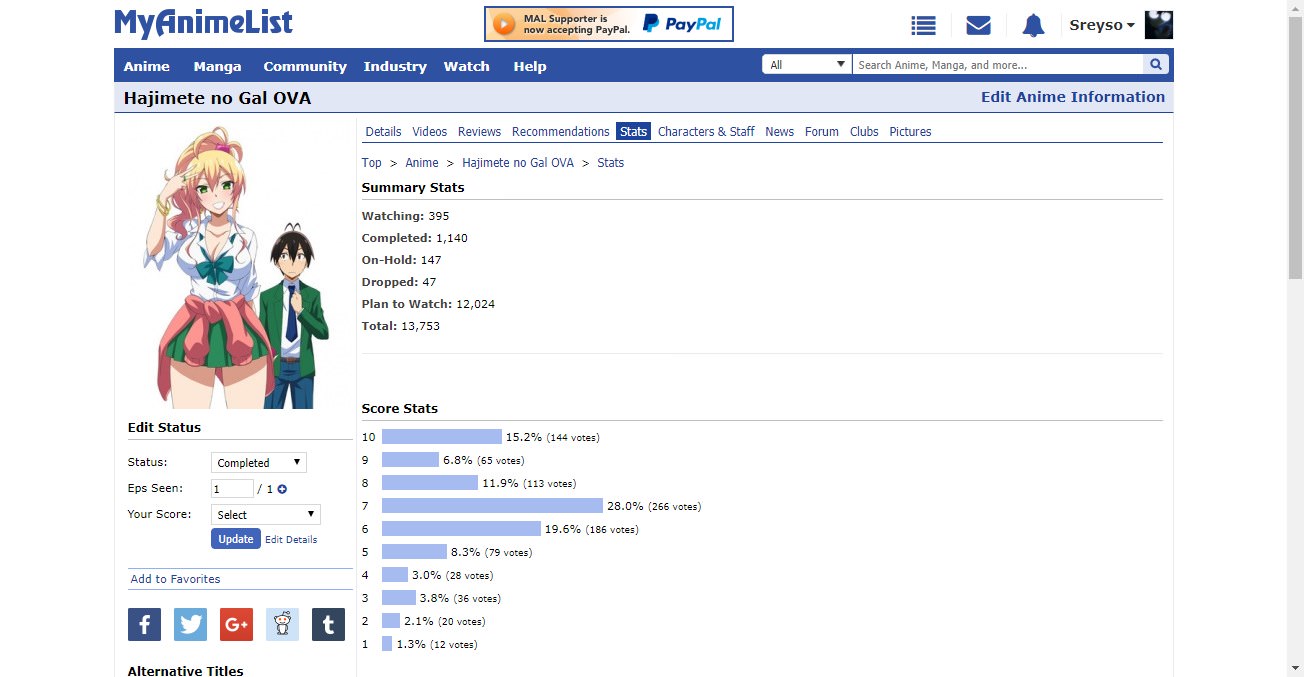Image resolution: width=1304 pixels, height=677 pixels.
Task: Share on Reddit icon
Action: [282, 625]
